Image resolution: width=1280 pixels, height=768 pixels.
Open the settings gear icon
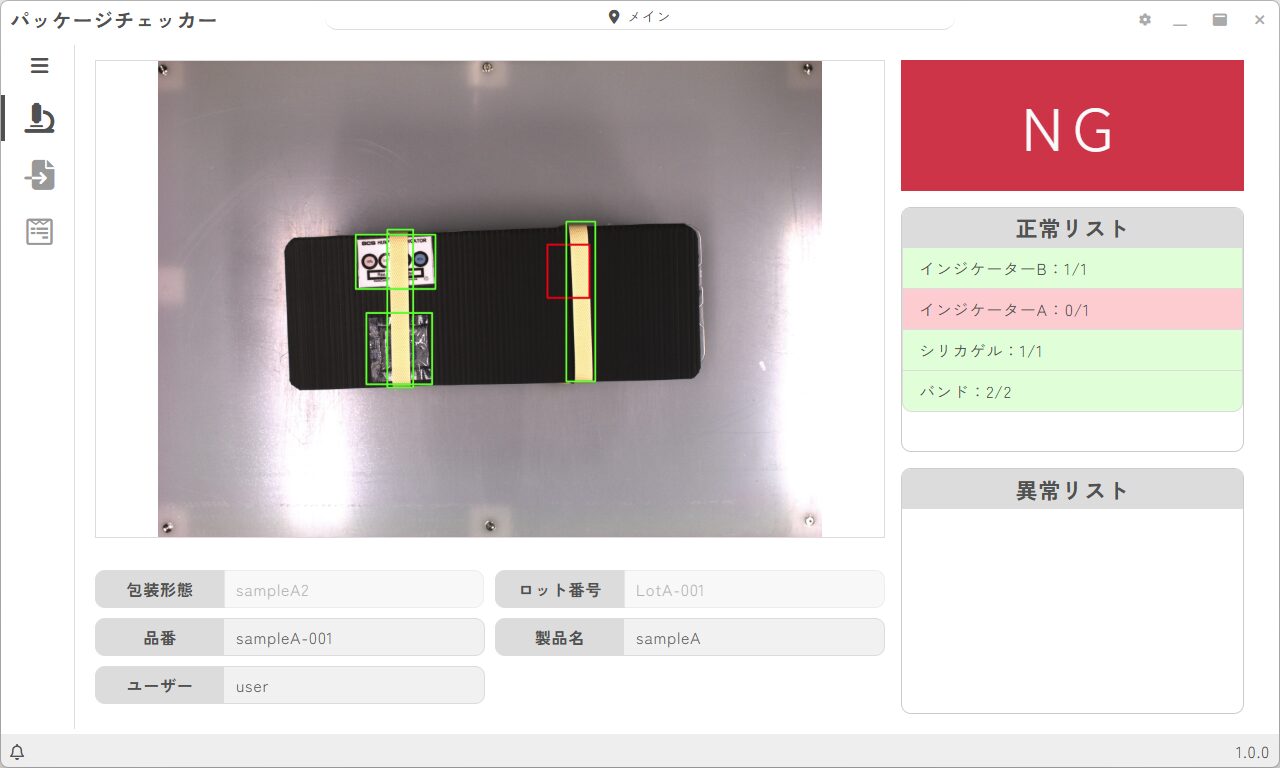1145,19
